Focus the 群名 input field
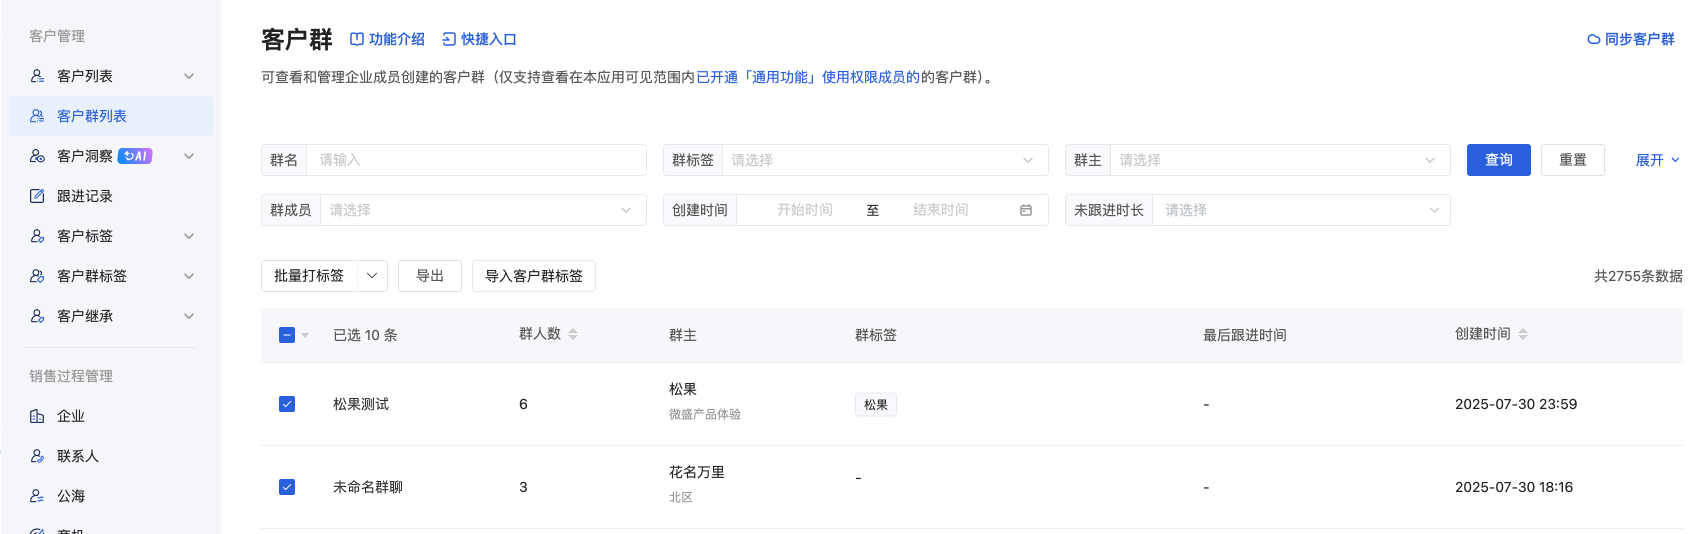The width and height of the screenshot is (1702, 534). [476, 160]
